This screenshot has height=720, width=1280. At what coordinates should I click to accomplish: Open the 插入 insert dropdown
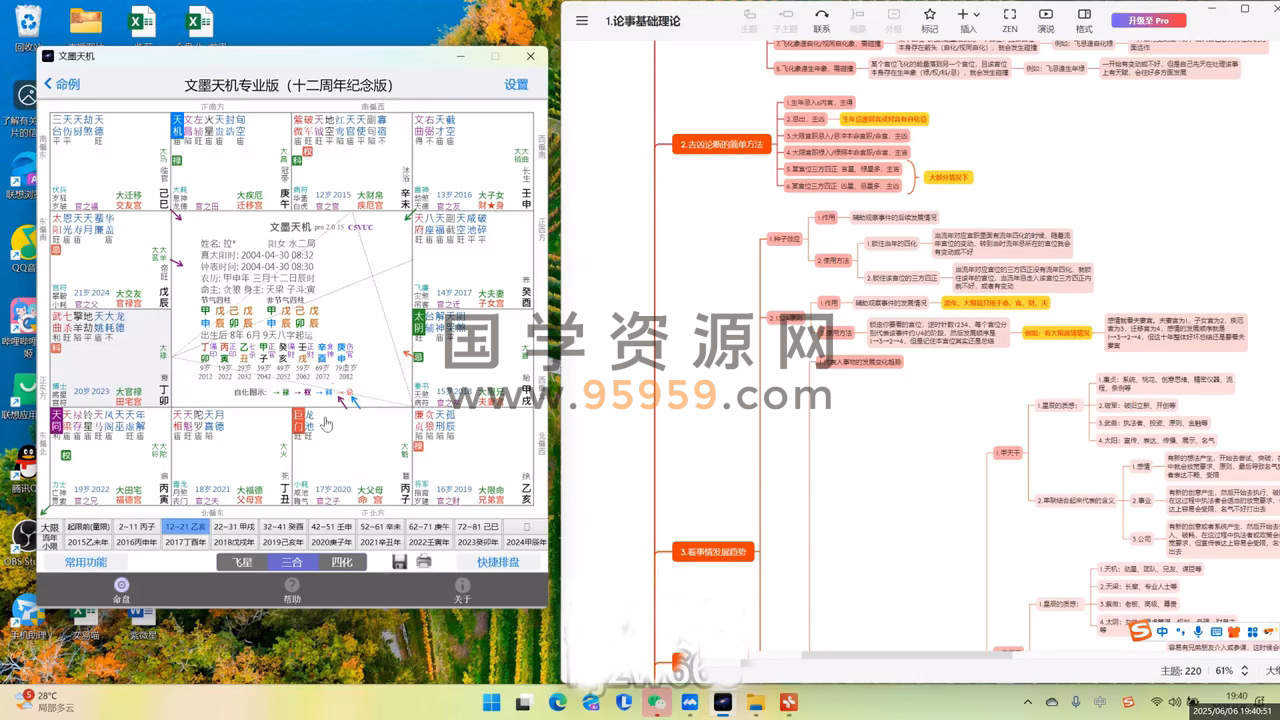point(968,20)
